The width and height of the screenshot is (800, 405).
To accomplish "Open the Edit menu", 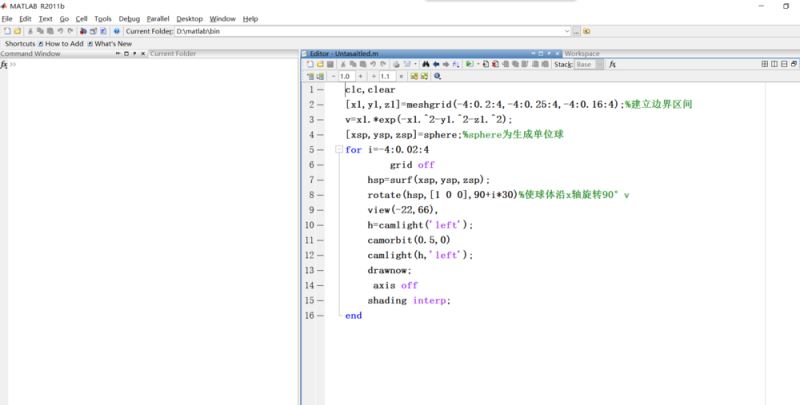I will (26, 19).
